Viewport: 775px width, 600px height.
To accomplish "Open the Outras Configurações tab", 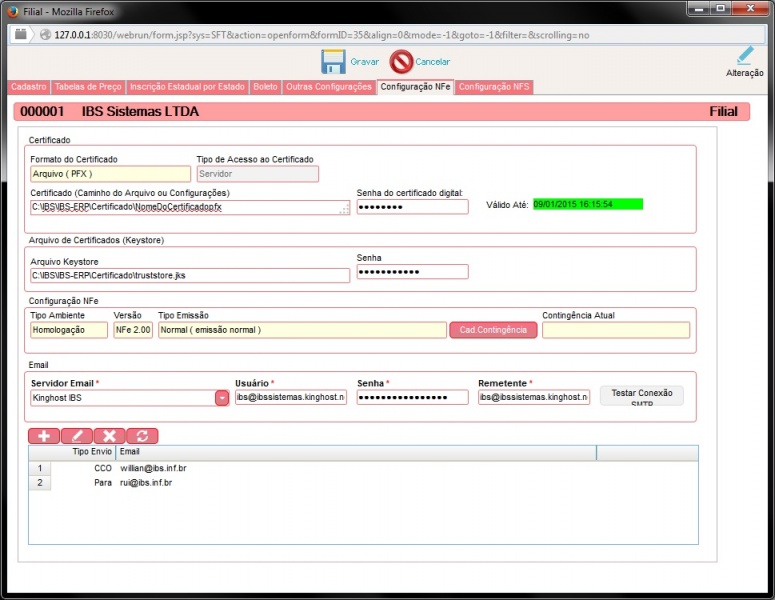I will [329, 87].
